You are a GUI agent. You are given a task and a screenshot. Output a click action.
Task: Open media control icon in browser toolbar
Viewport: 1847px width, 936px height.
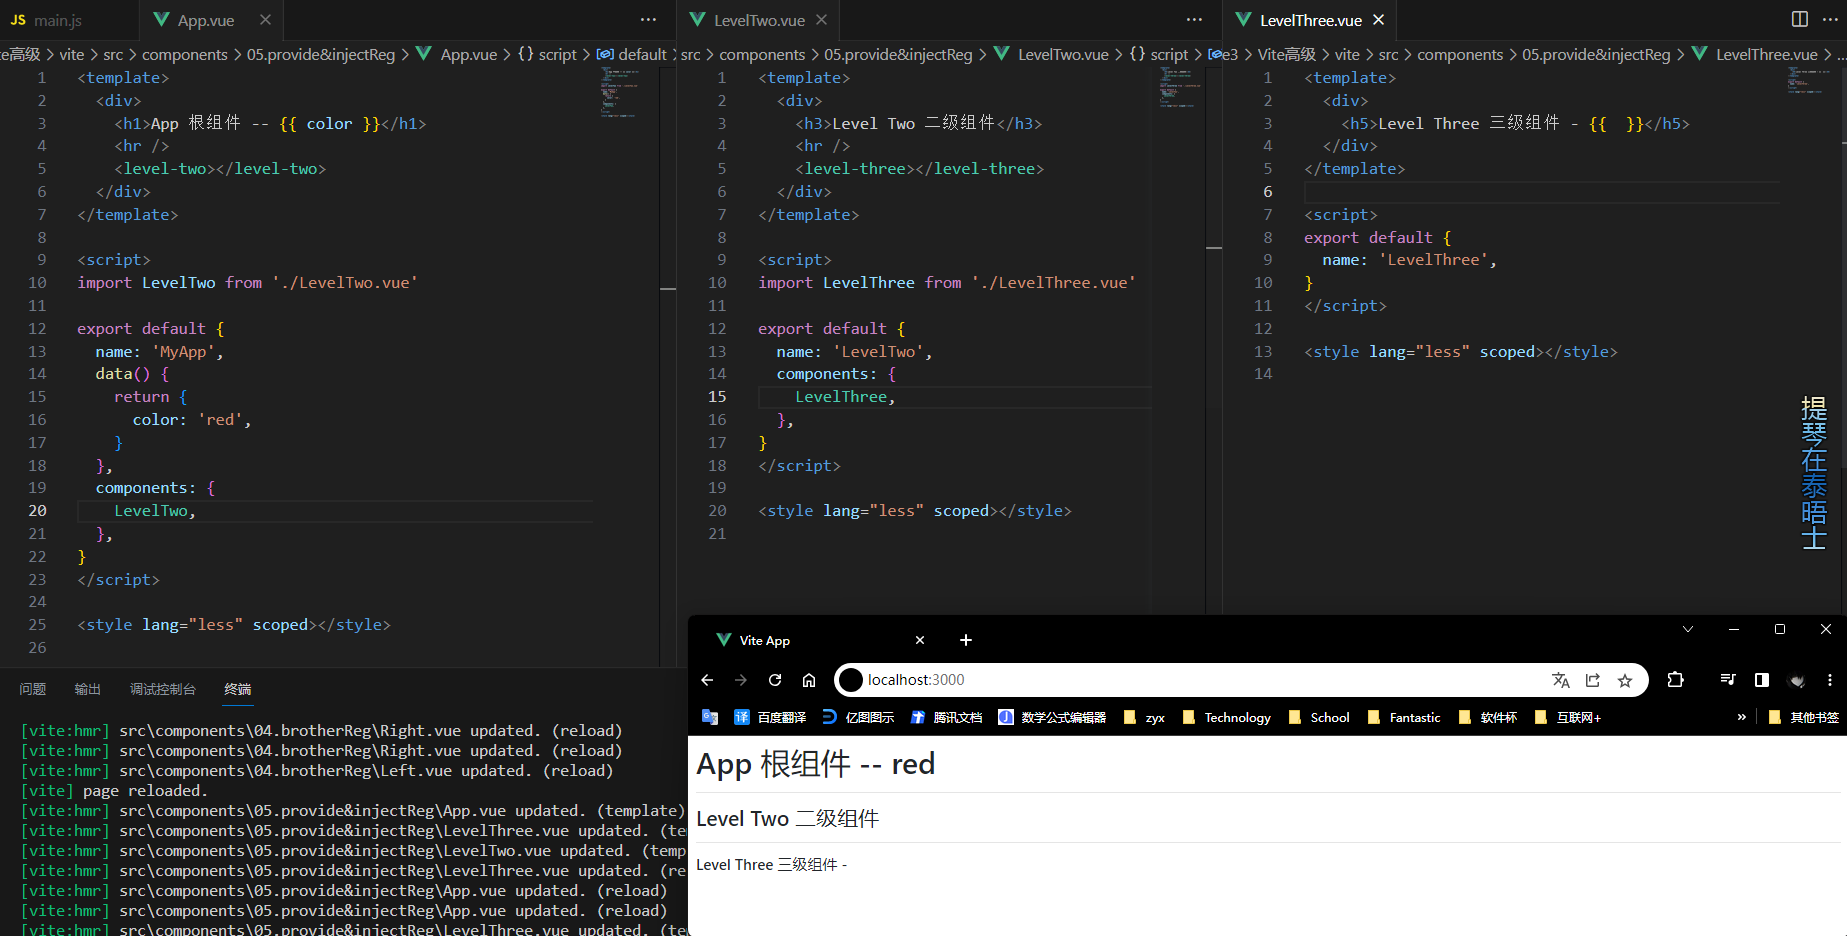click(1728, 680)
